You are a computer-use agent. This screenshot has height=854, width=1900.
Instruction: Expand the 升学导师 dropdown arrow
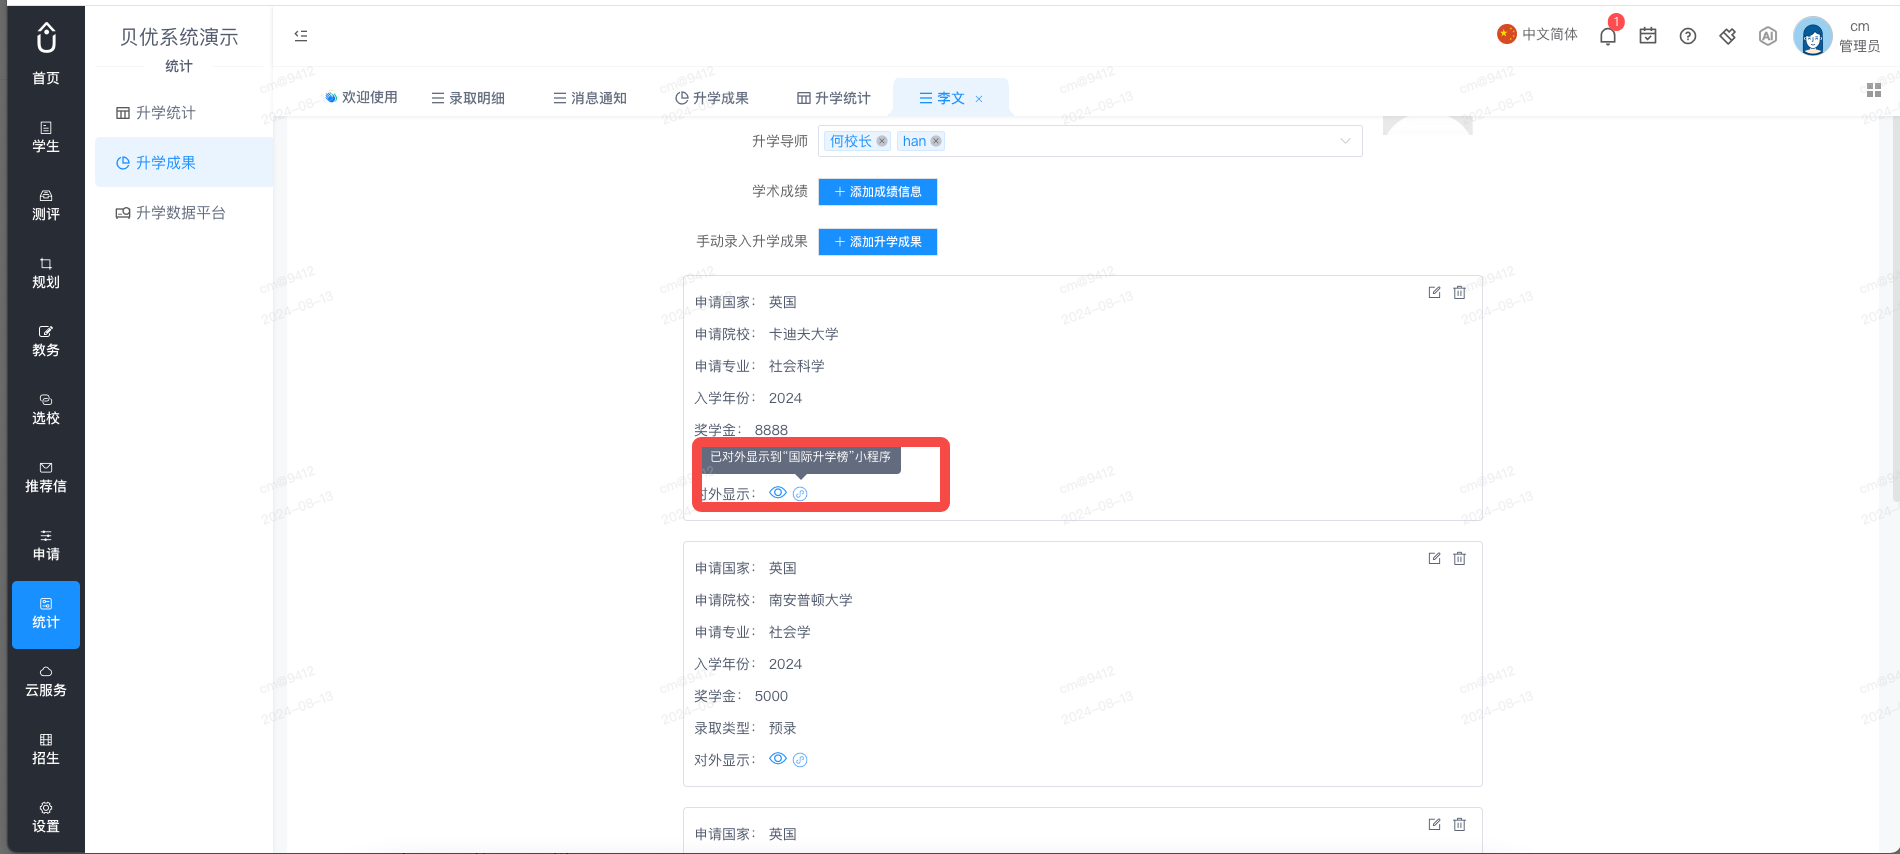pyautogui.click(x=1346, y=141)
